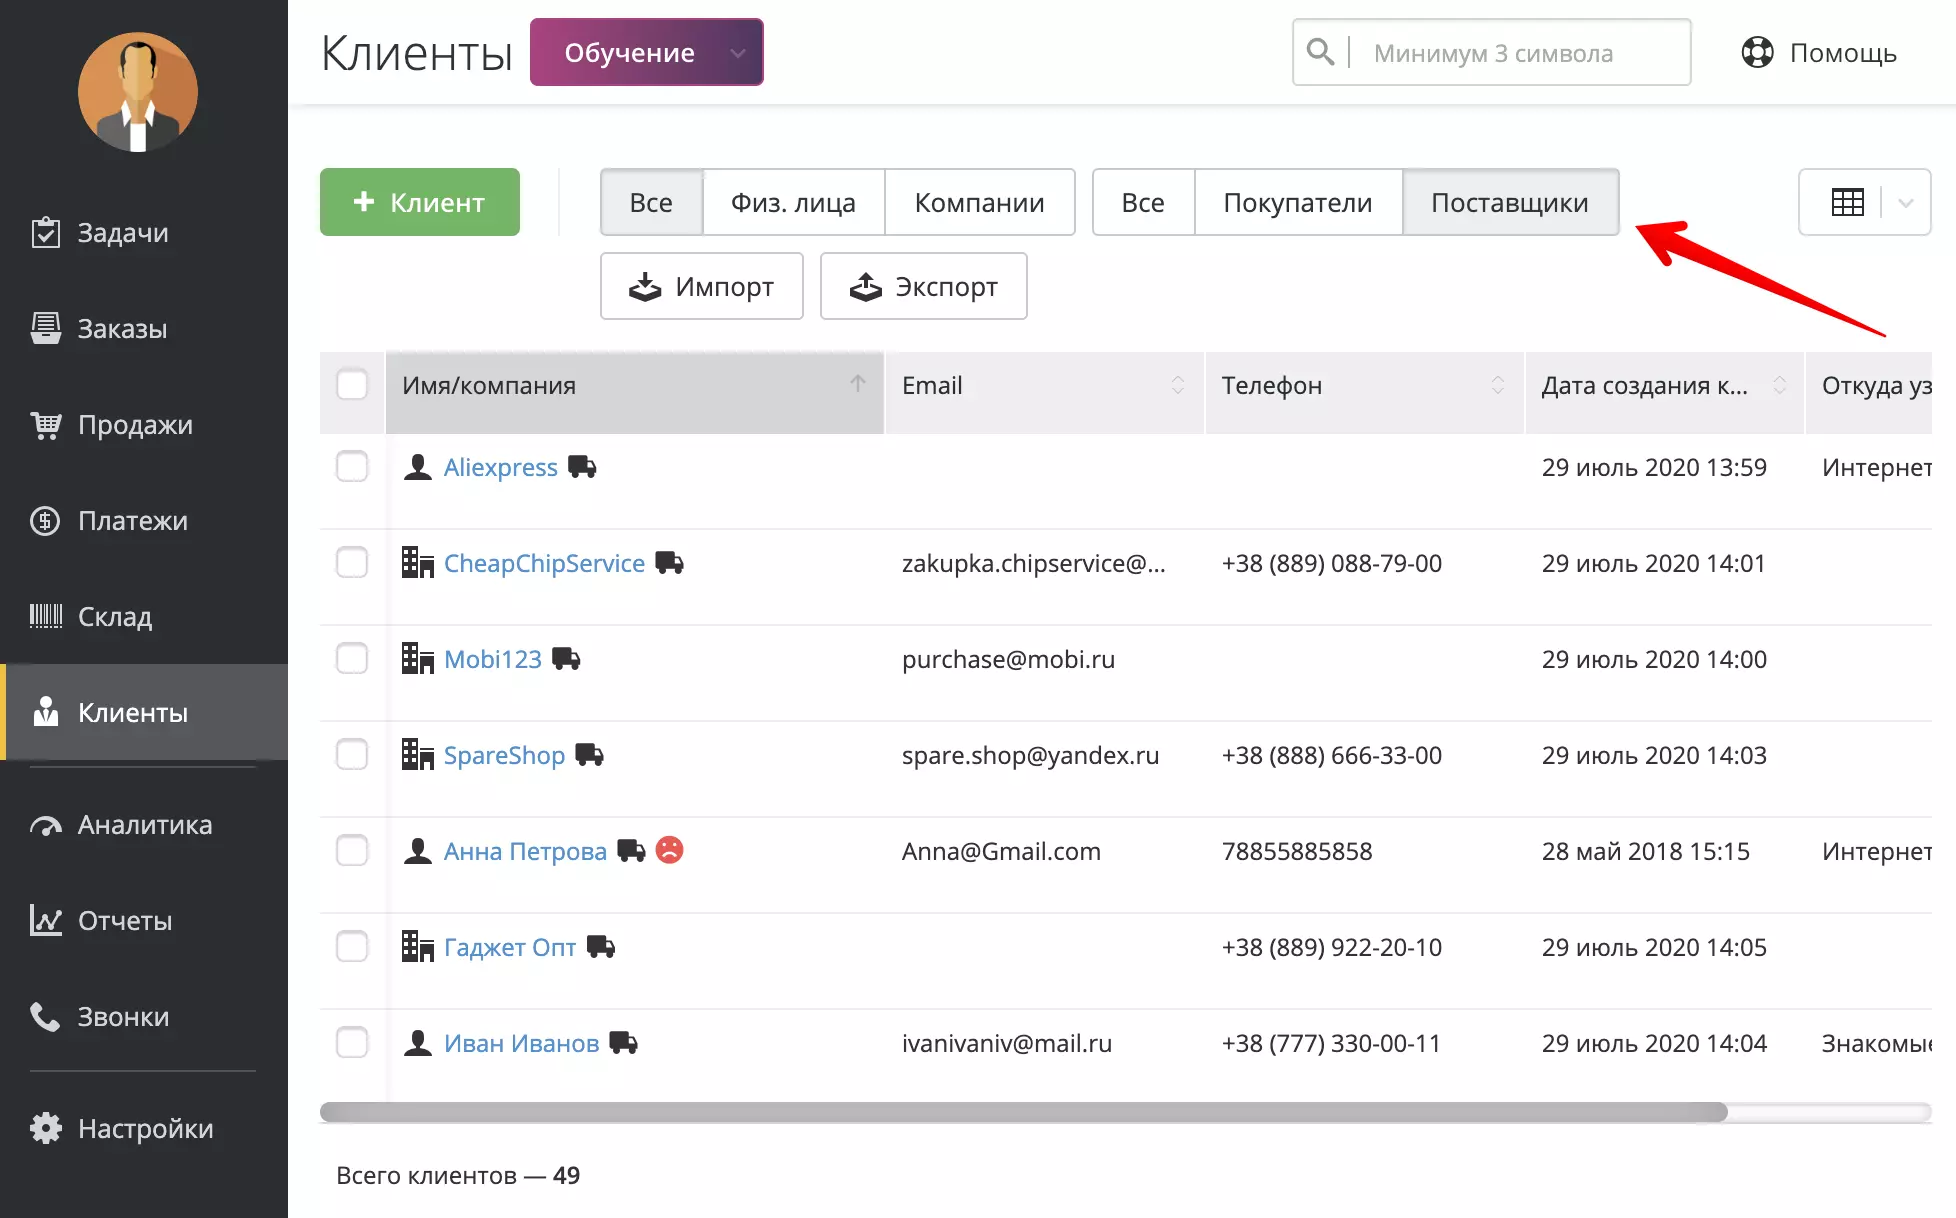Click the Склад barcode icon
The width and height of the screenshot is (1956, 1218).
[45, 616]
